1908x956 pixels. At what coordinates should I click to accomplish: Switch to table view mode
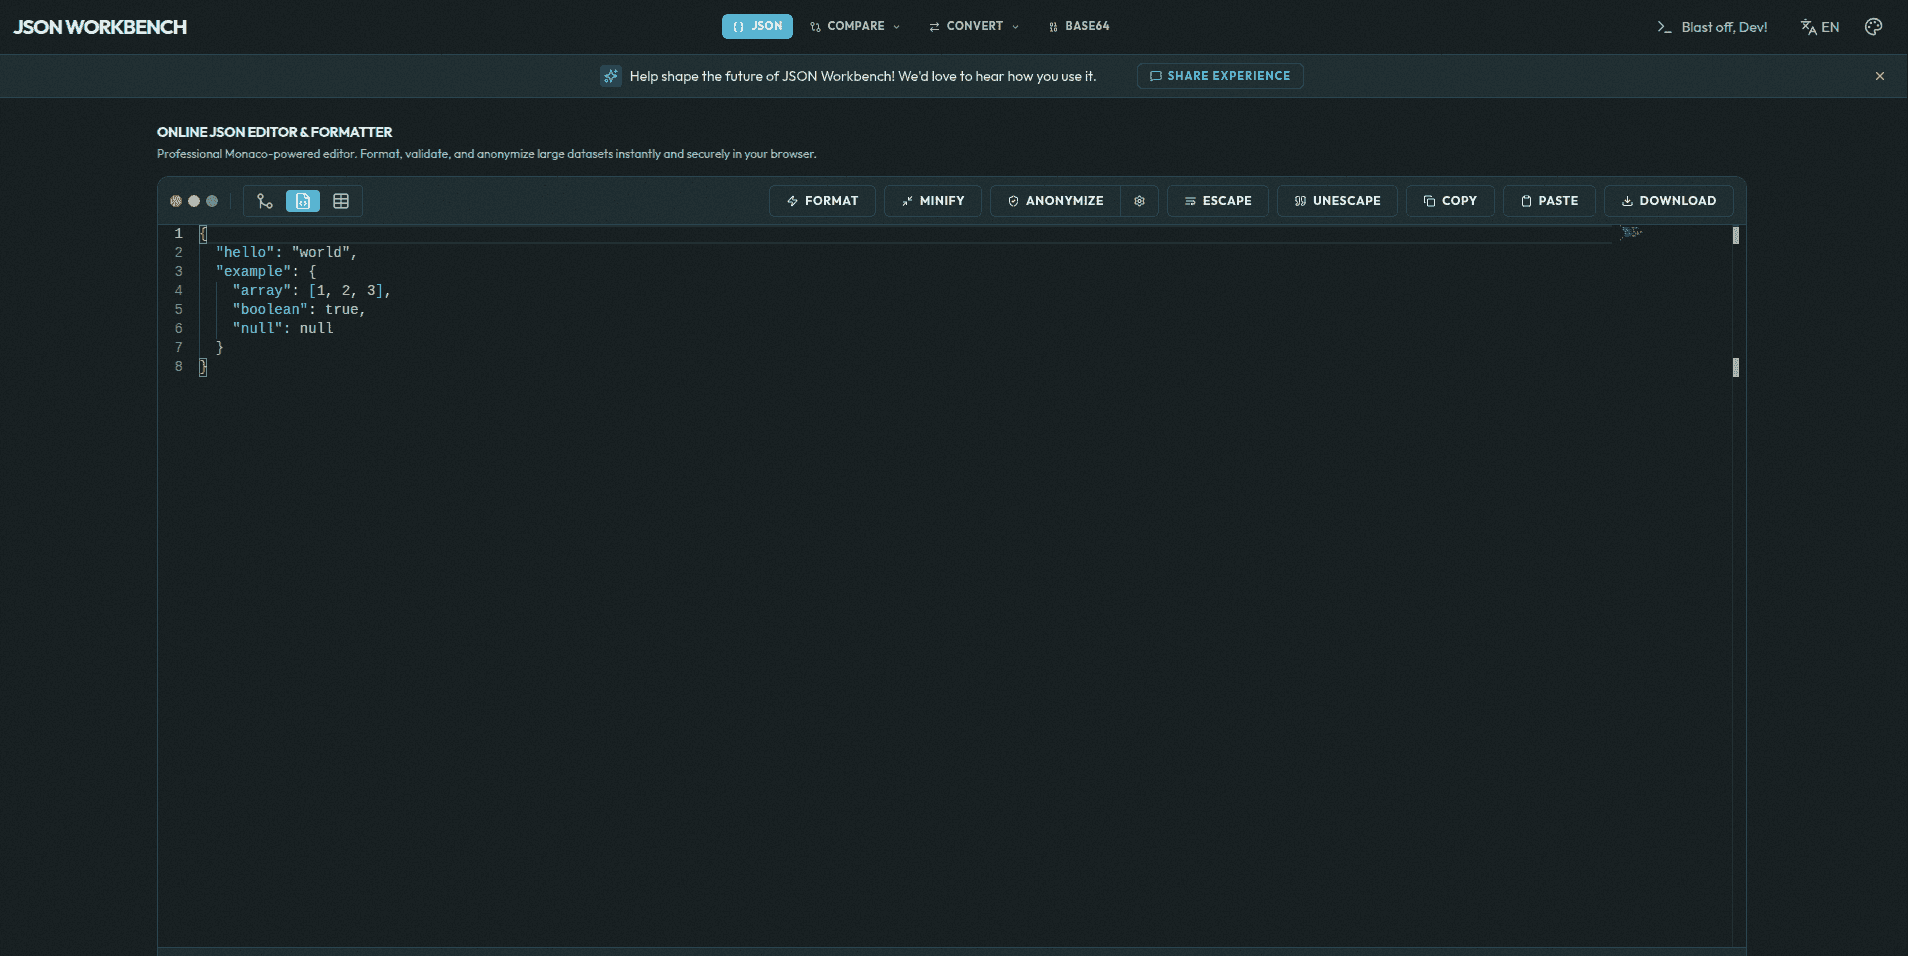point(341,201)
